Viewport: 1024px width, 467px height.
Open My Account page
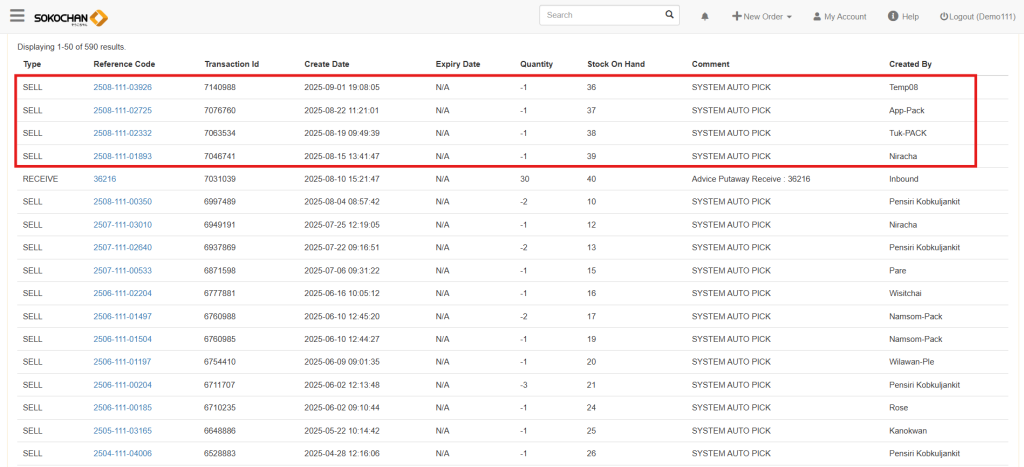[x=839, y=17]
